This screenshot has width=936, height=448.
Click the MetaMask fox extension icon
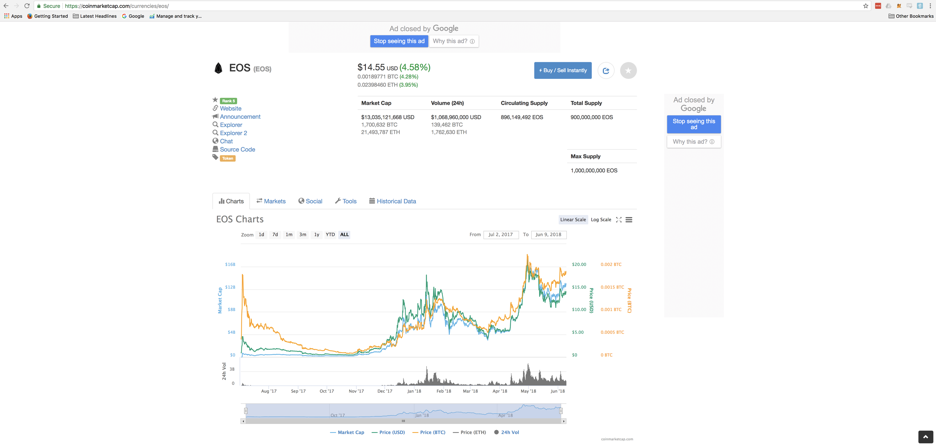[x=899, y=5]
